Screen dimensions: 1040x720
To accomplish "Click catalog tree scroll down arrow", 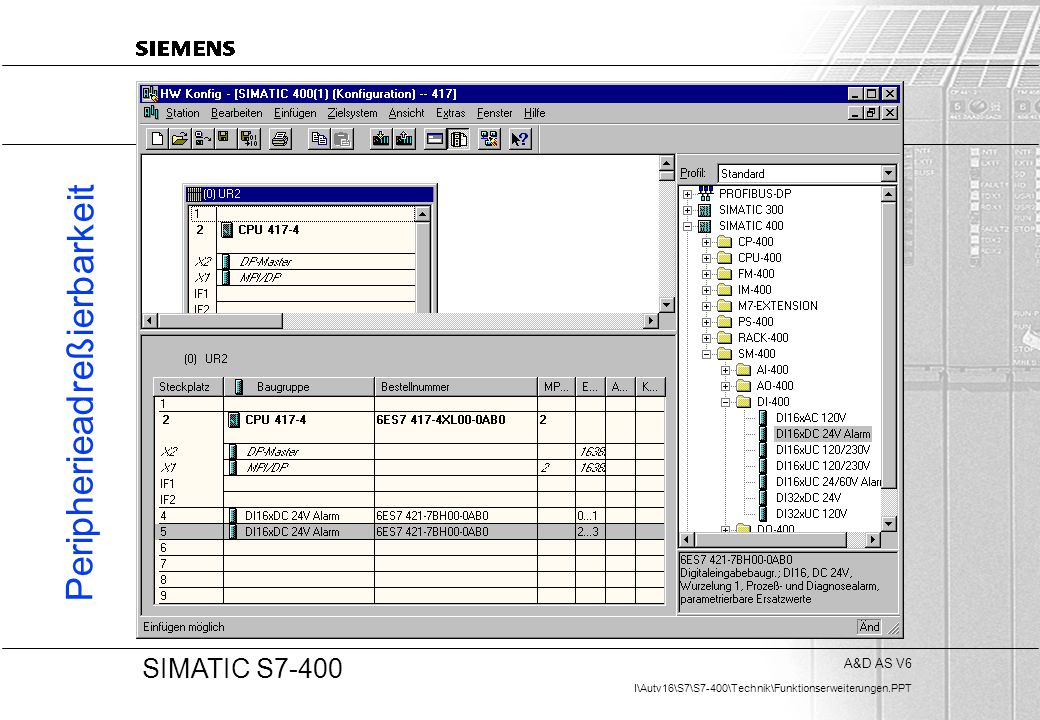I will (x=889, y=524).
